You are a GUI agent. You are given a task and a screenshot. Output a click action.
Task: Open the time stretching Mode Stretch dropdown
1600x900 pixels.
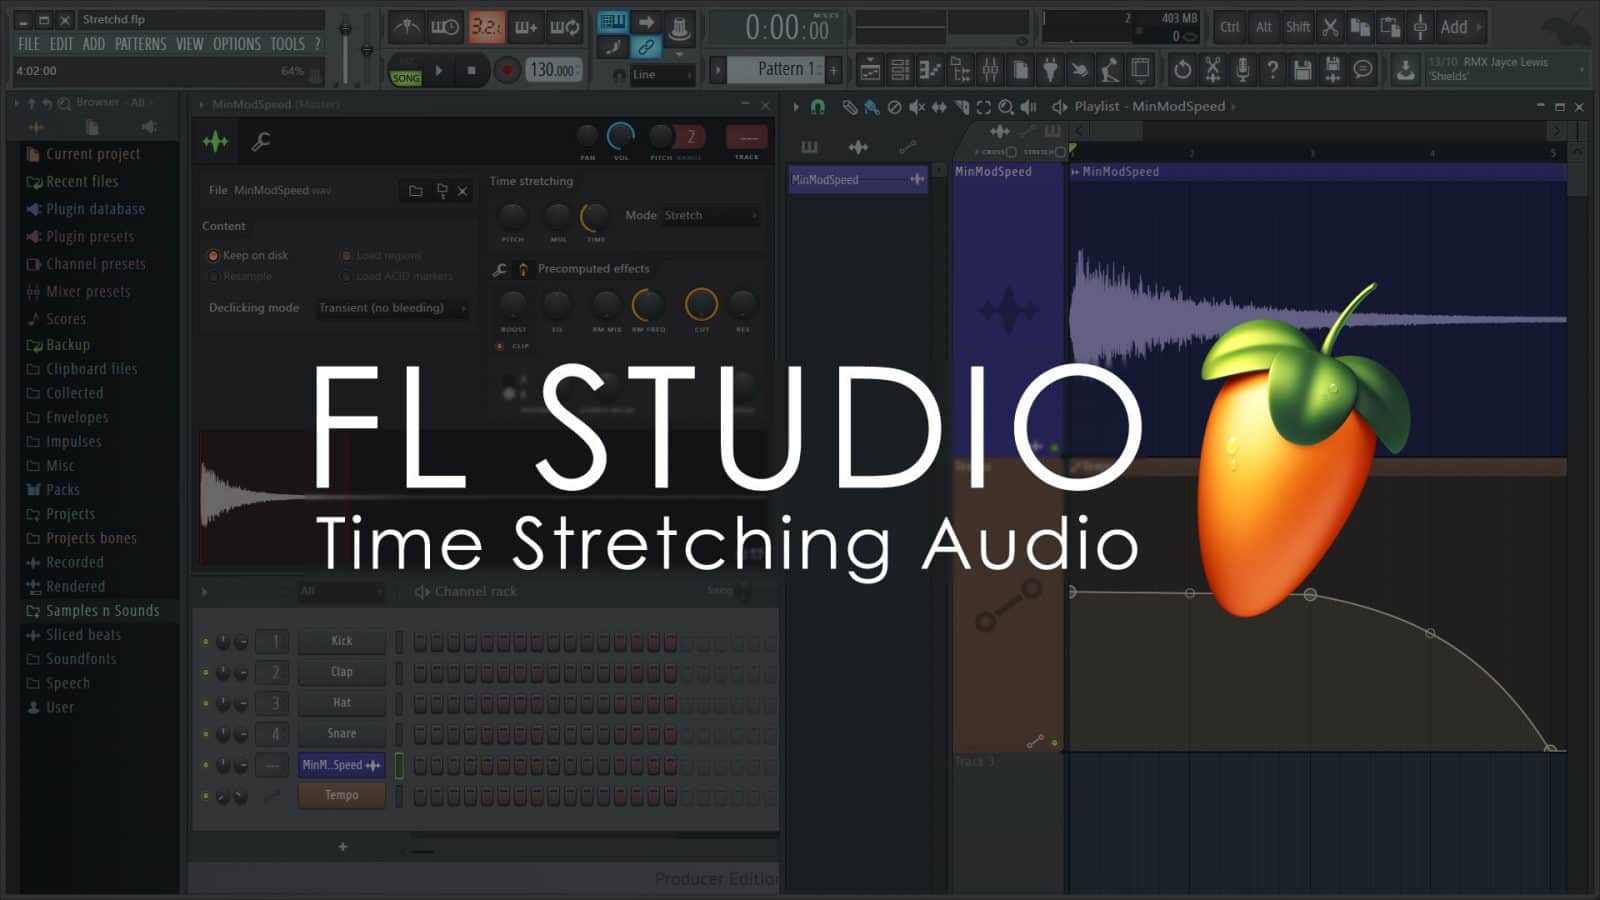point(711,215)
